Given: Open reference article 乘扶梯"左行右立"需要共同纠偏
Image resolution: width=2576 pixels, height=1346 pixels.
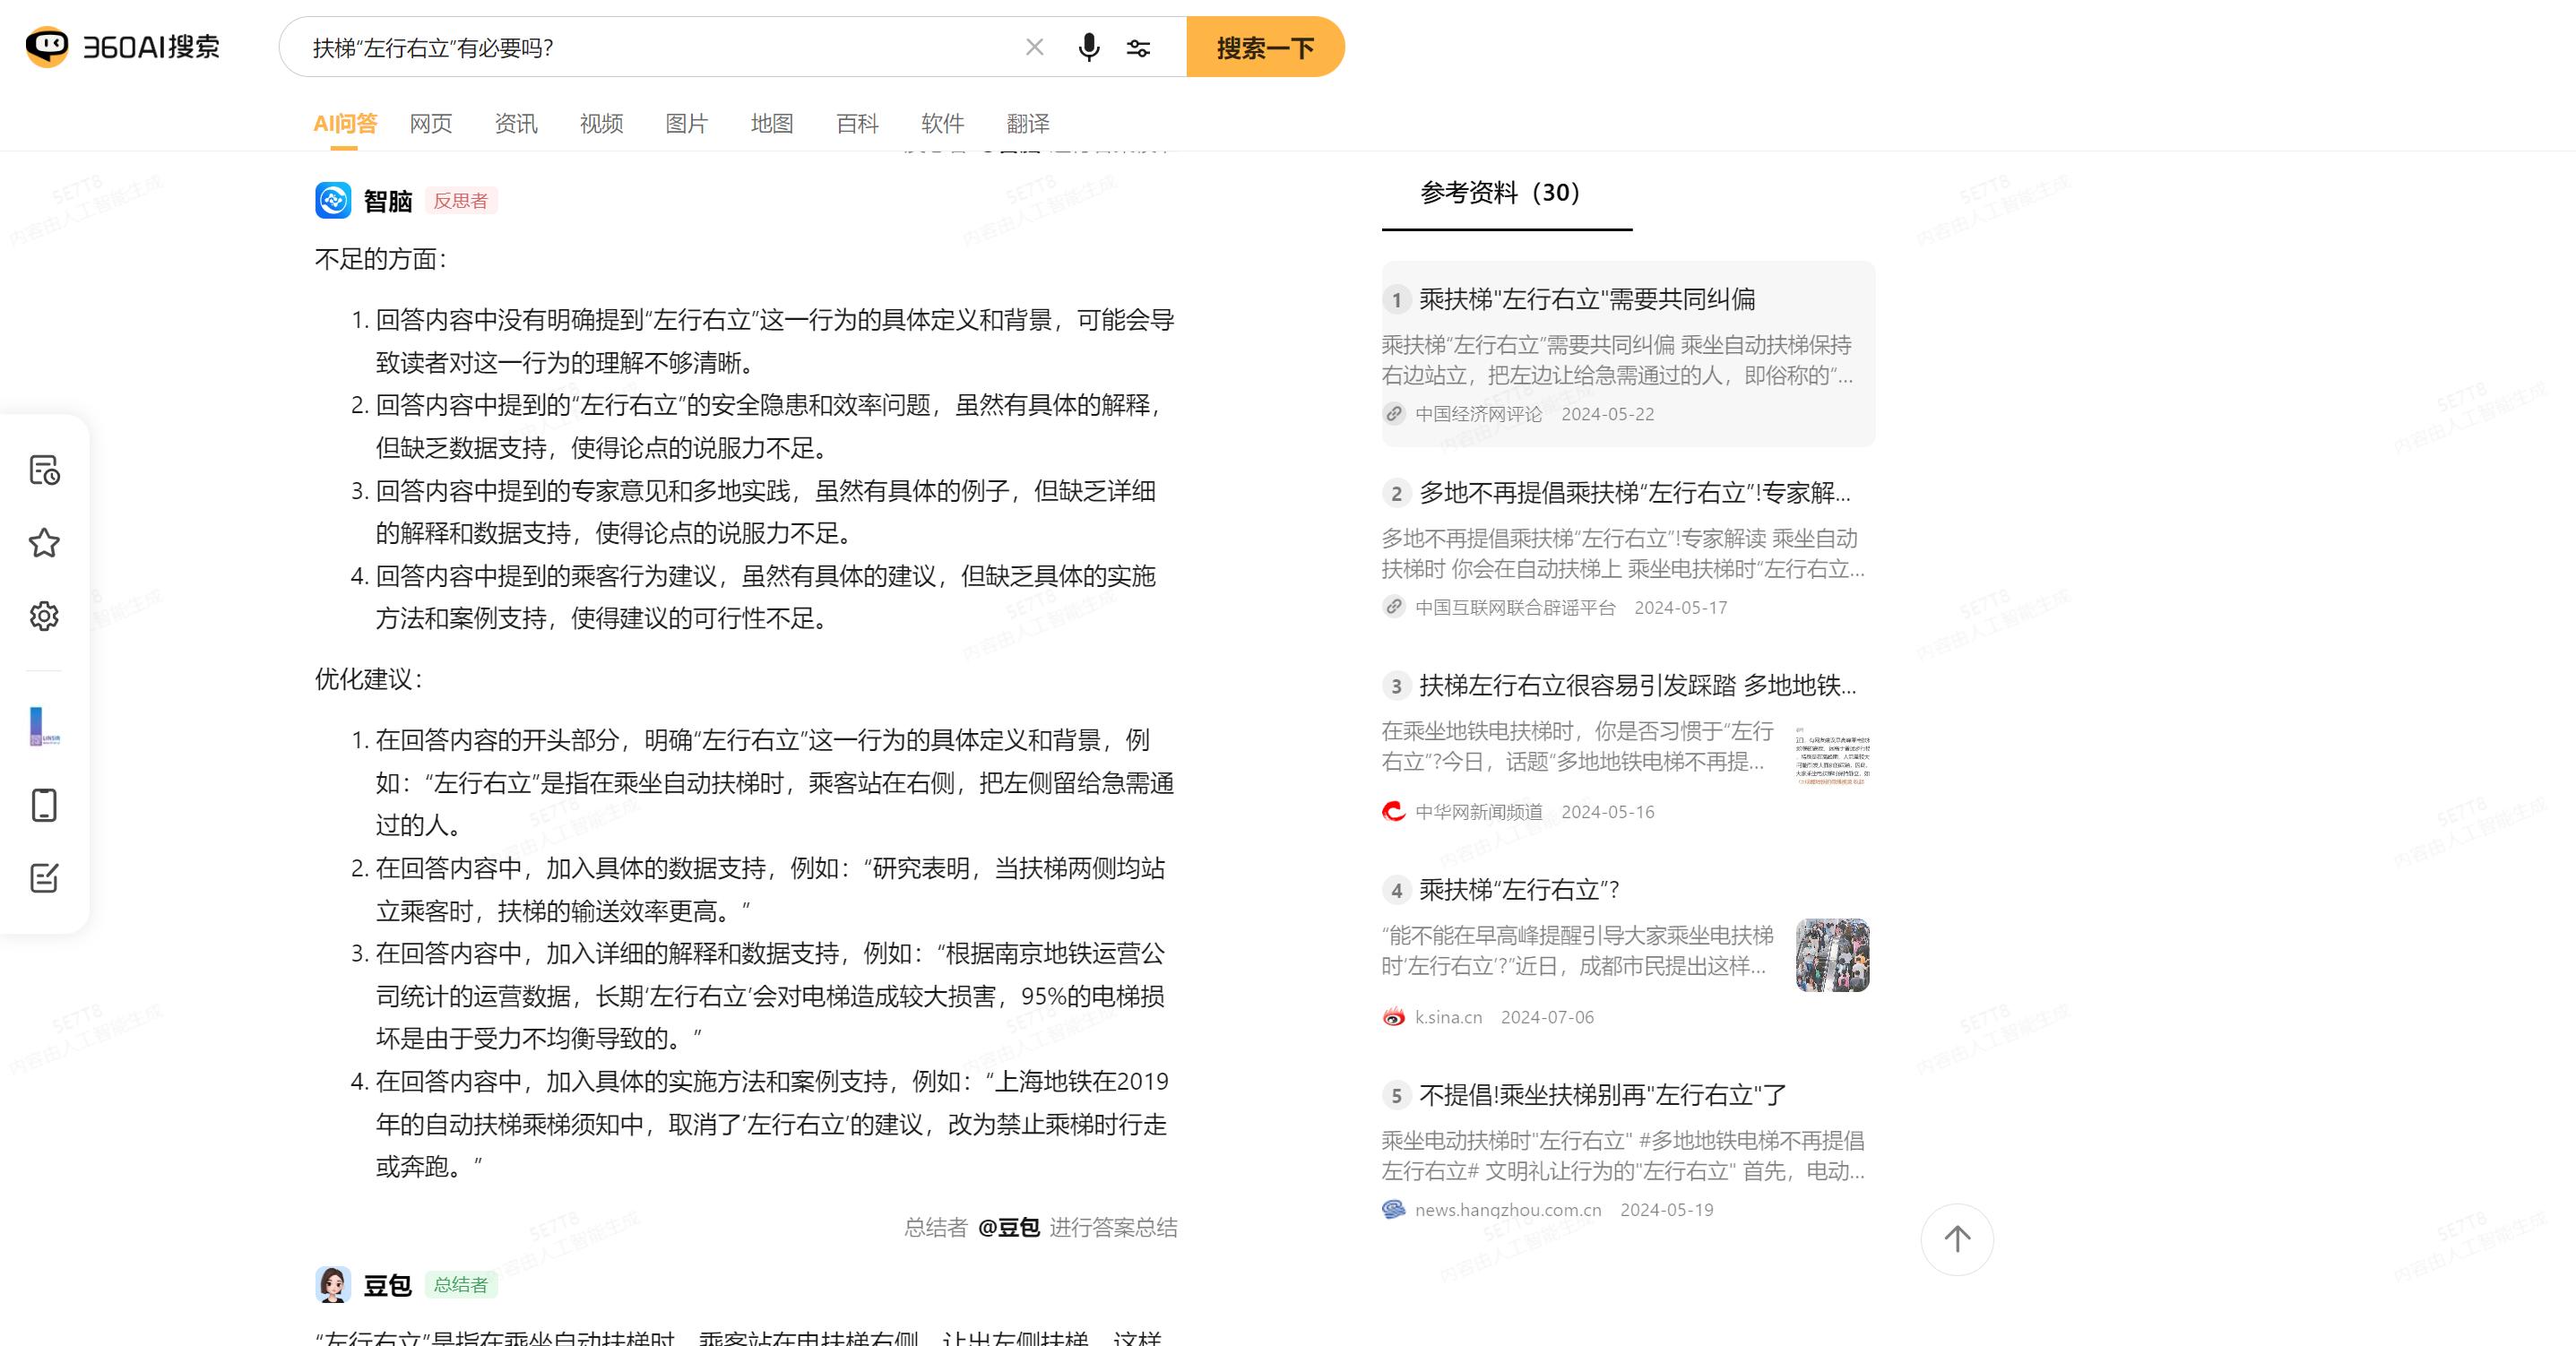Looking at the screenshot, I should click(x=1588, y=299).
